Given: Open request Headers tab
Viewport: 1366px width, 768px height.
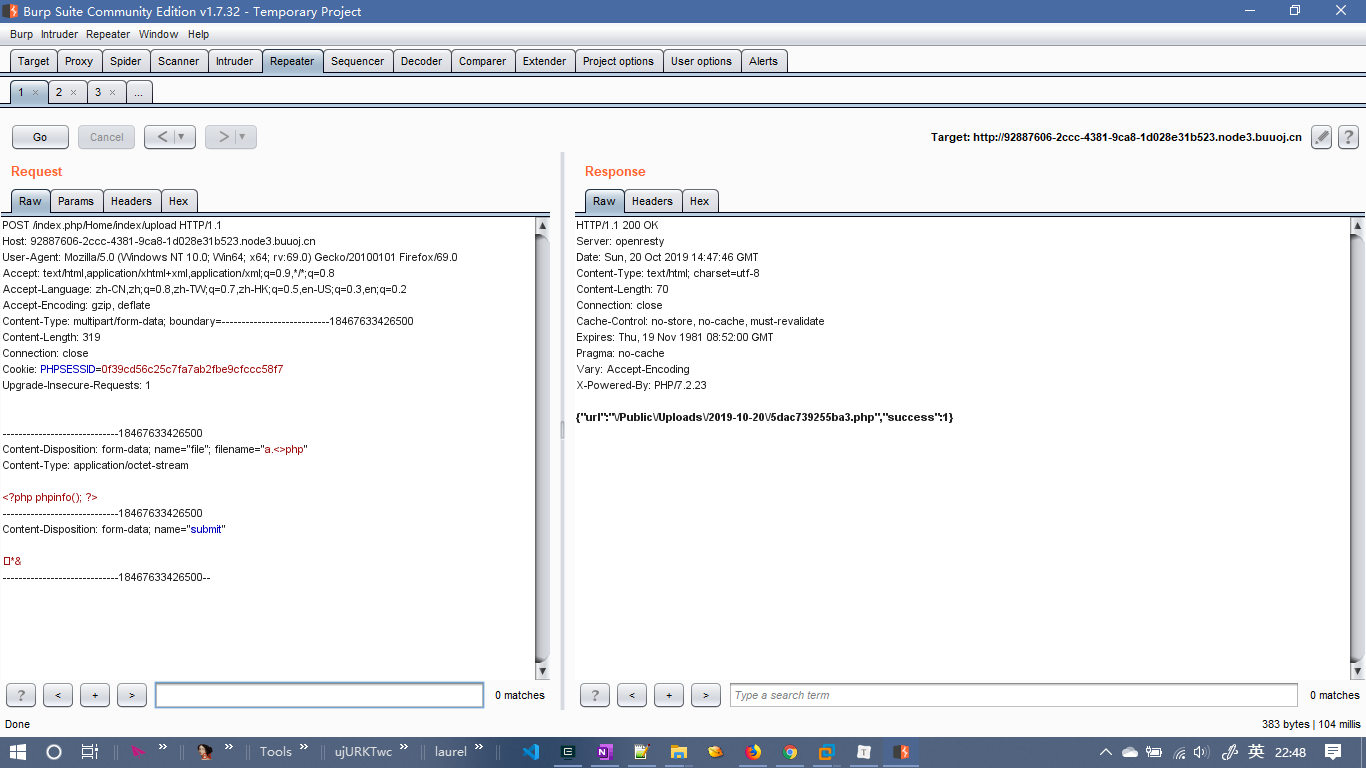Looking at the screenshot, I should pyautogui.click(x=132, y=201).
